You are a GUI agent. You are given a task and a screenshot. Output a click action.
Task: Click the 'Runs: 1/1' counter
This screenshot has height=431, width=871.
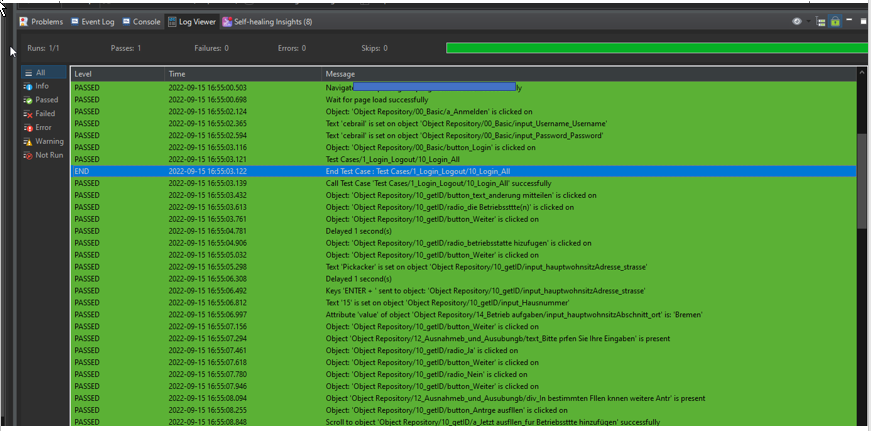pyautogui.click(x=43, y=48)
